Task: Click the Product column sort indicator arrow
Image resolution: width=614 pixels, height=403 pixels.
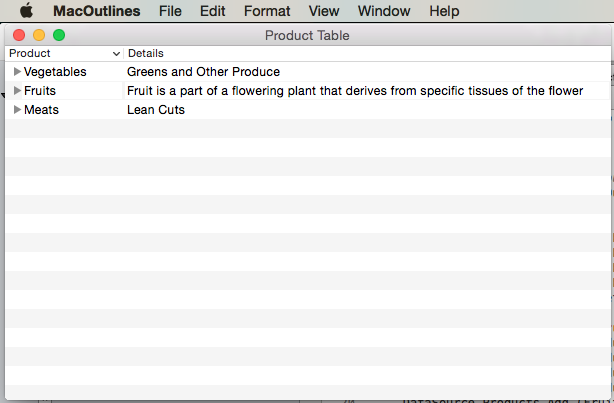Action: click(x=116, y=54)
